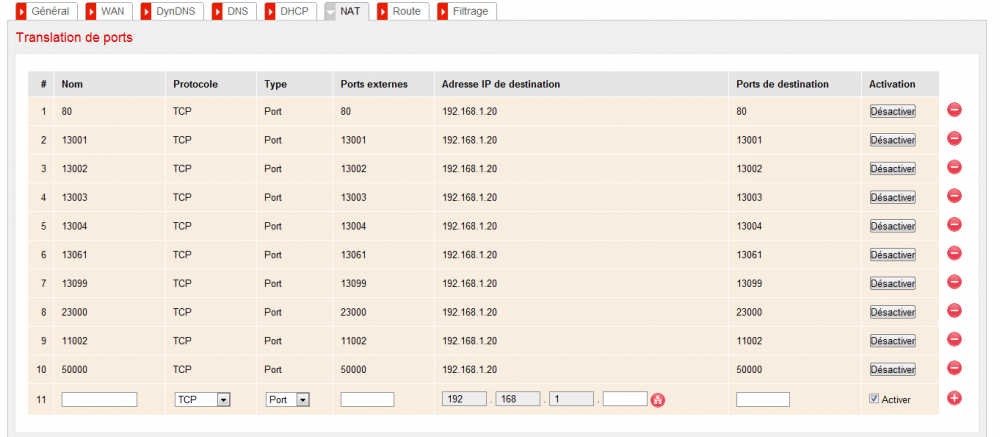Remove rule 23000 using red minus icon
Screen dimensions: 1000x437
tap(954, 311)
